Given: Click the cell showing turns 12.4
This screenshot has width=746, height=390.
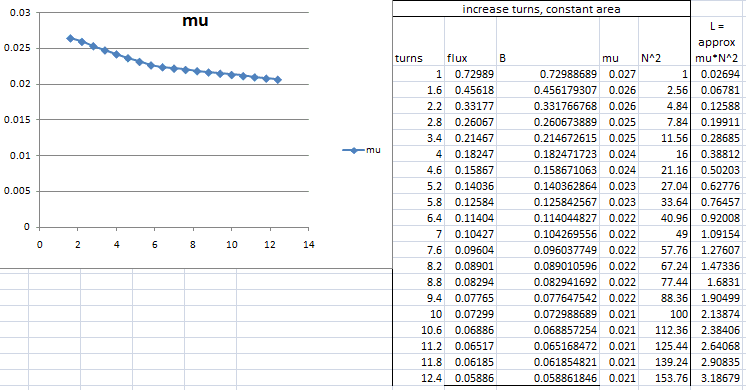Looking at the screenshot, I should [419, 378].
